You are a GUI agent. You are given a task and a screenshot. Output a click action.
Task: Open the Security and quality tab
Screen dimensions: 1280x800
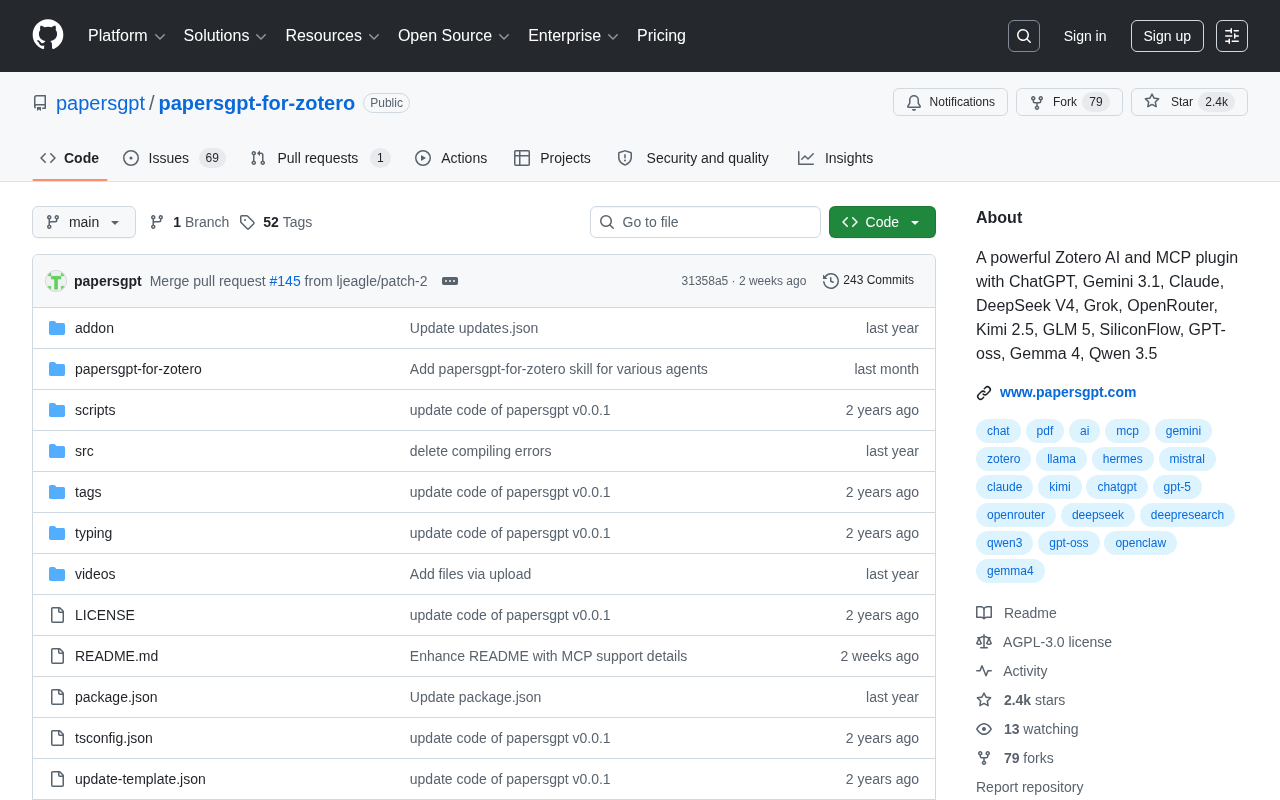click(x=693, y=158)
